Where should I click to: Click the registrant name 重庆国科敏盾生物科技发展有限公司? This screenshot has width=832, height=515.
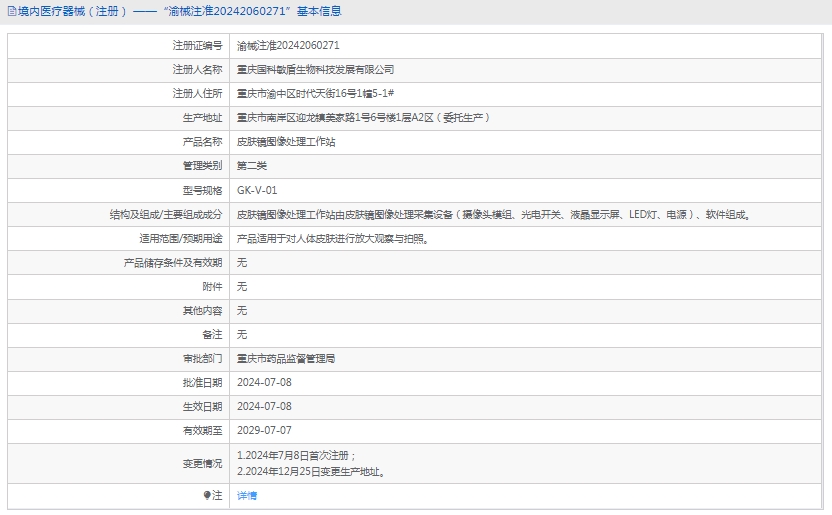[x=315, y=70]
